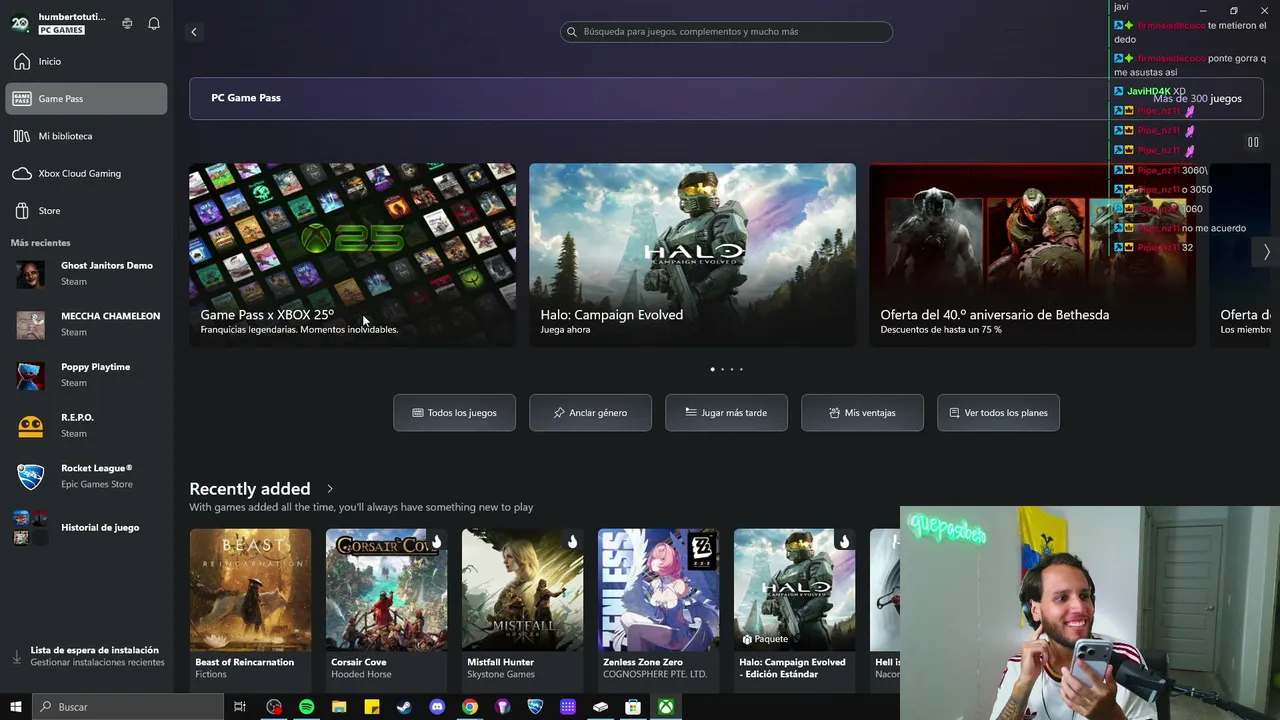
Task: Click the Todos los juegos button
Action: (455, 413)
